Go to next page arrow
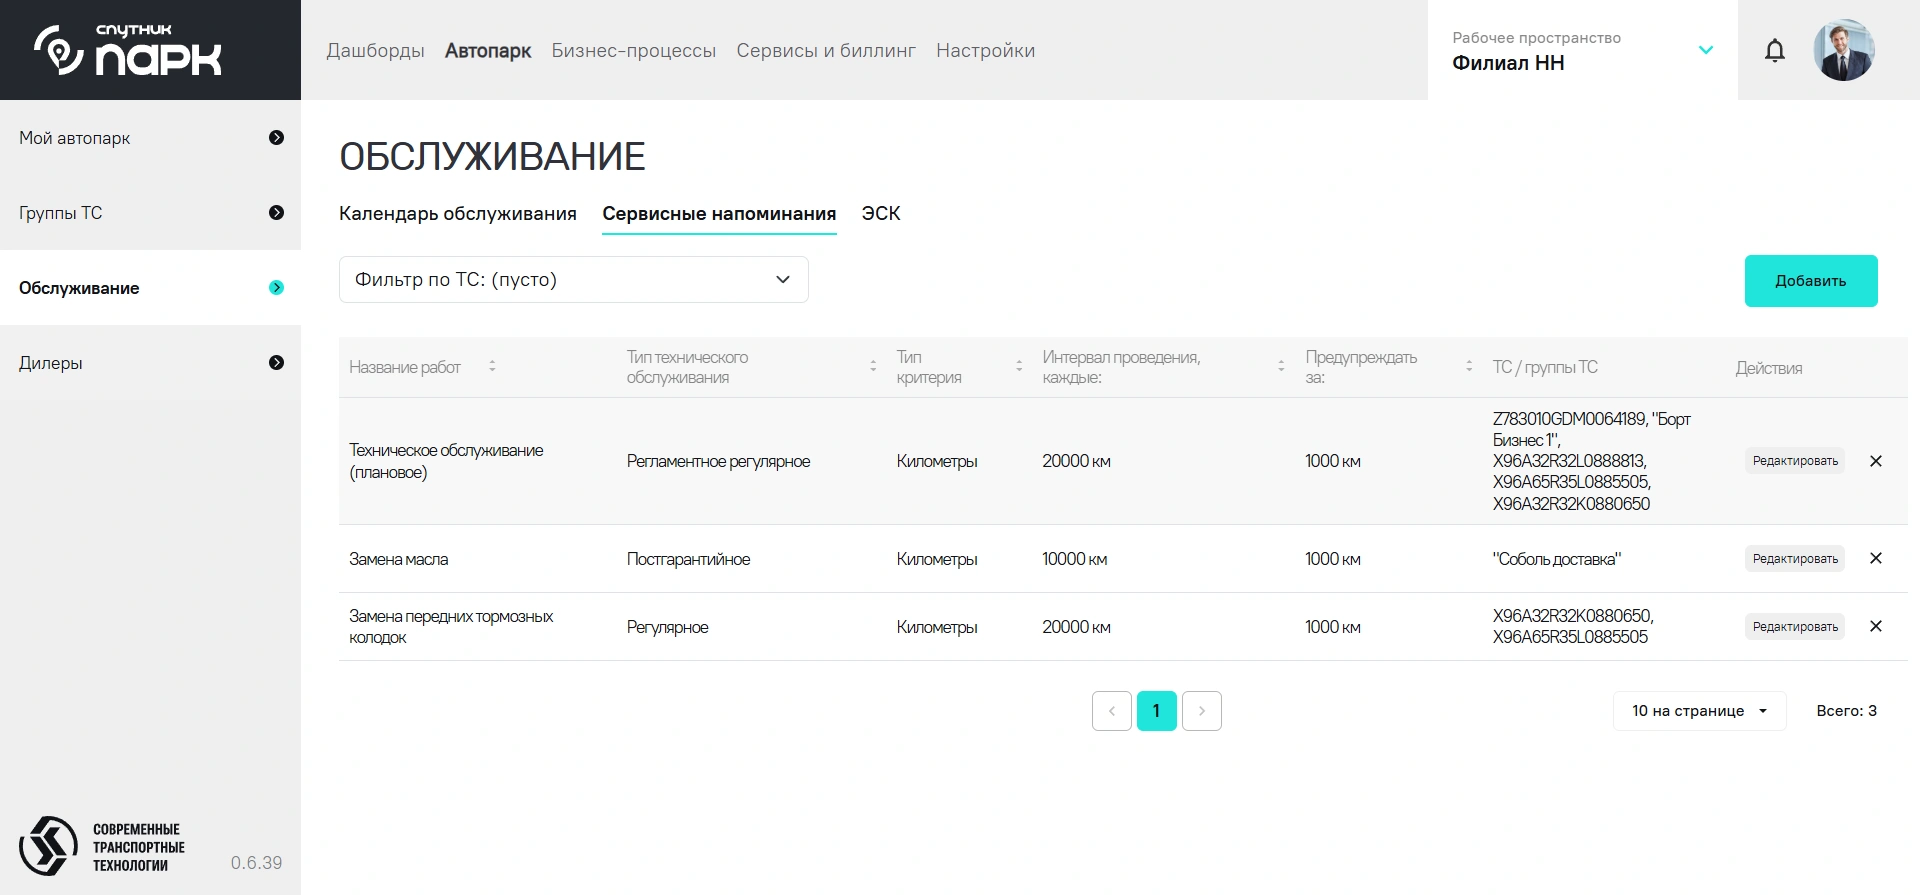The height and width of the screenshot is (895, 1920). tap(1201, 711)
